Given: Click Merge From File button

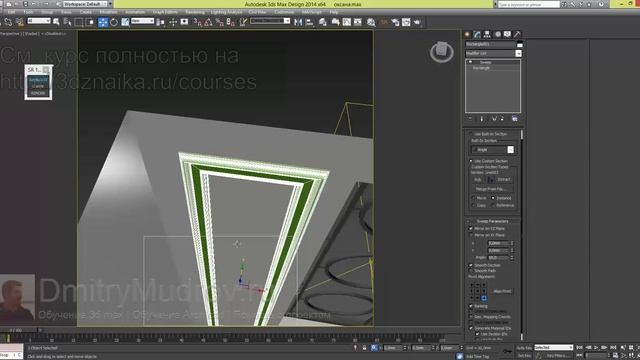Looking at the screenshot, I should click(x=491, y=189).
